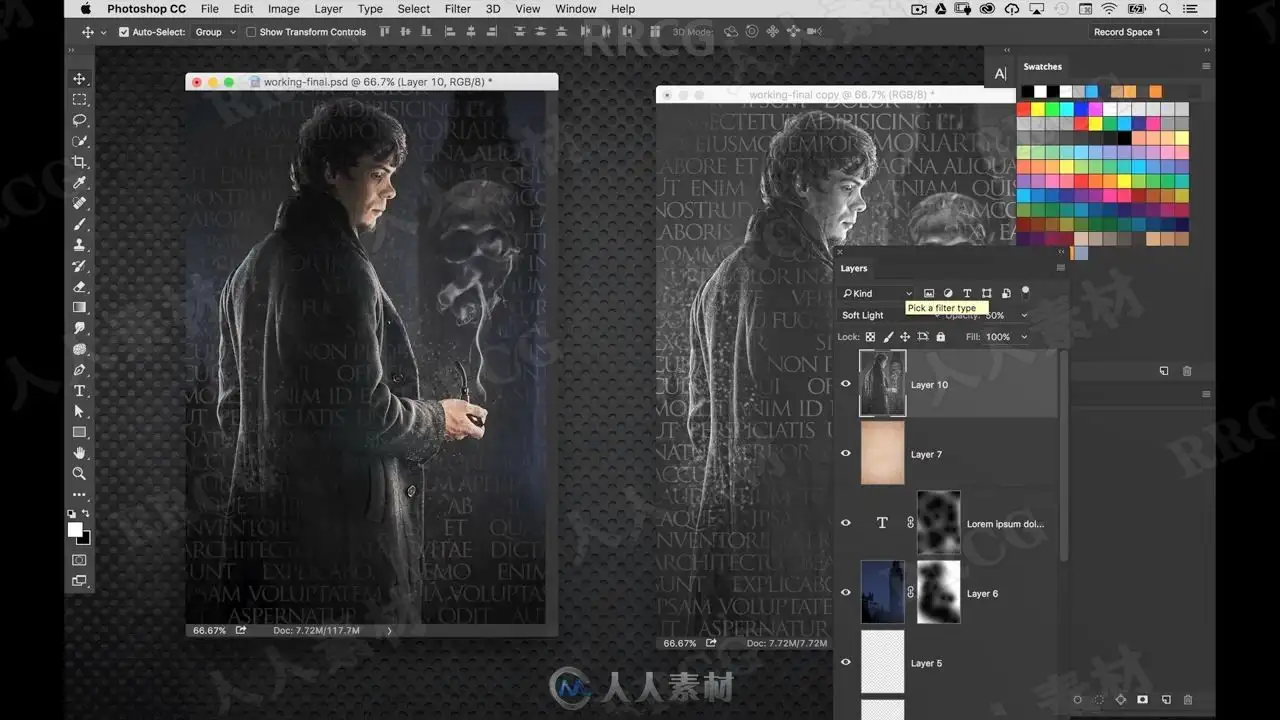The image size is (1280, 720).
Task: Select the Rectangle shape tool
Action: pos(80,432)
